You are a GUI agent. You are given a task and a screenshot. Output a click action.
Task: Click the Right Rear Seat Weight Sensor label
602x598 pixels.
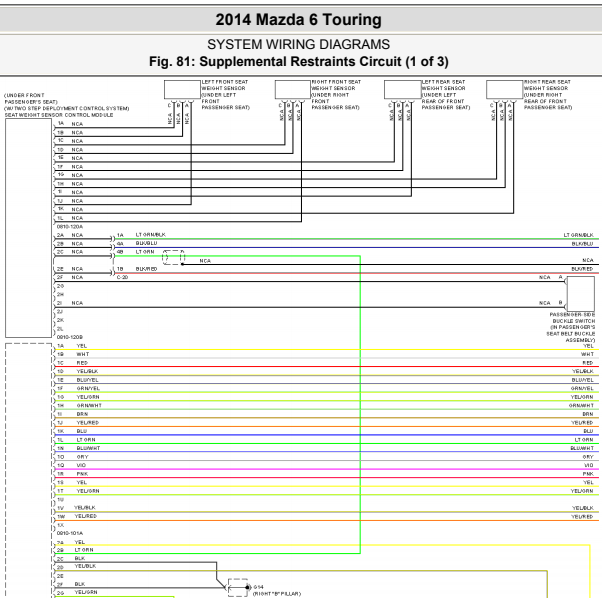(x=548, y=95)
